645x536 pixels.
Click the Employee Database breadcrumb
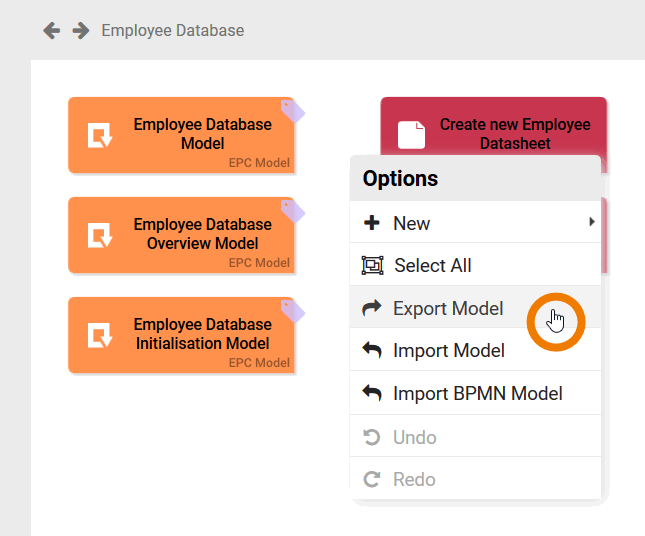(172, 31)
